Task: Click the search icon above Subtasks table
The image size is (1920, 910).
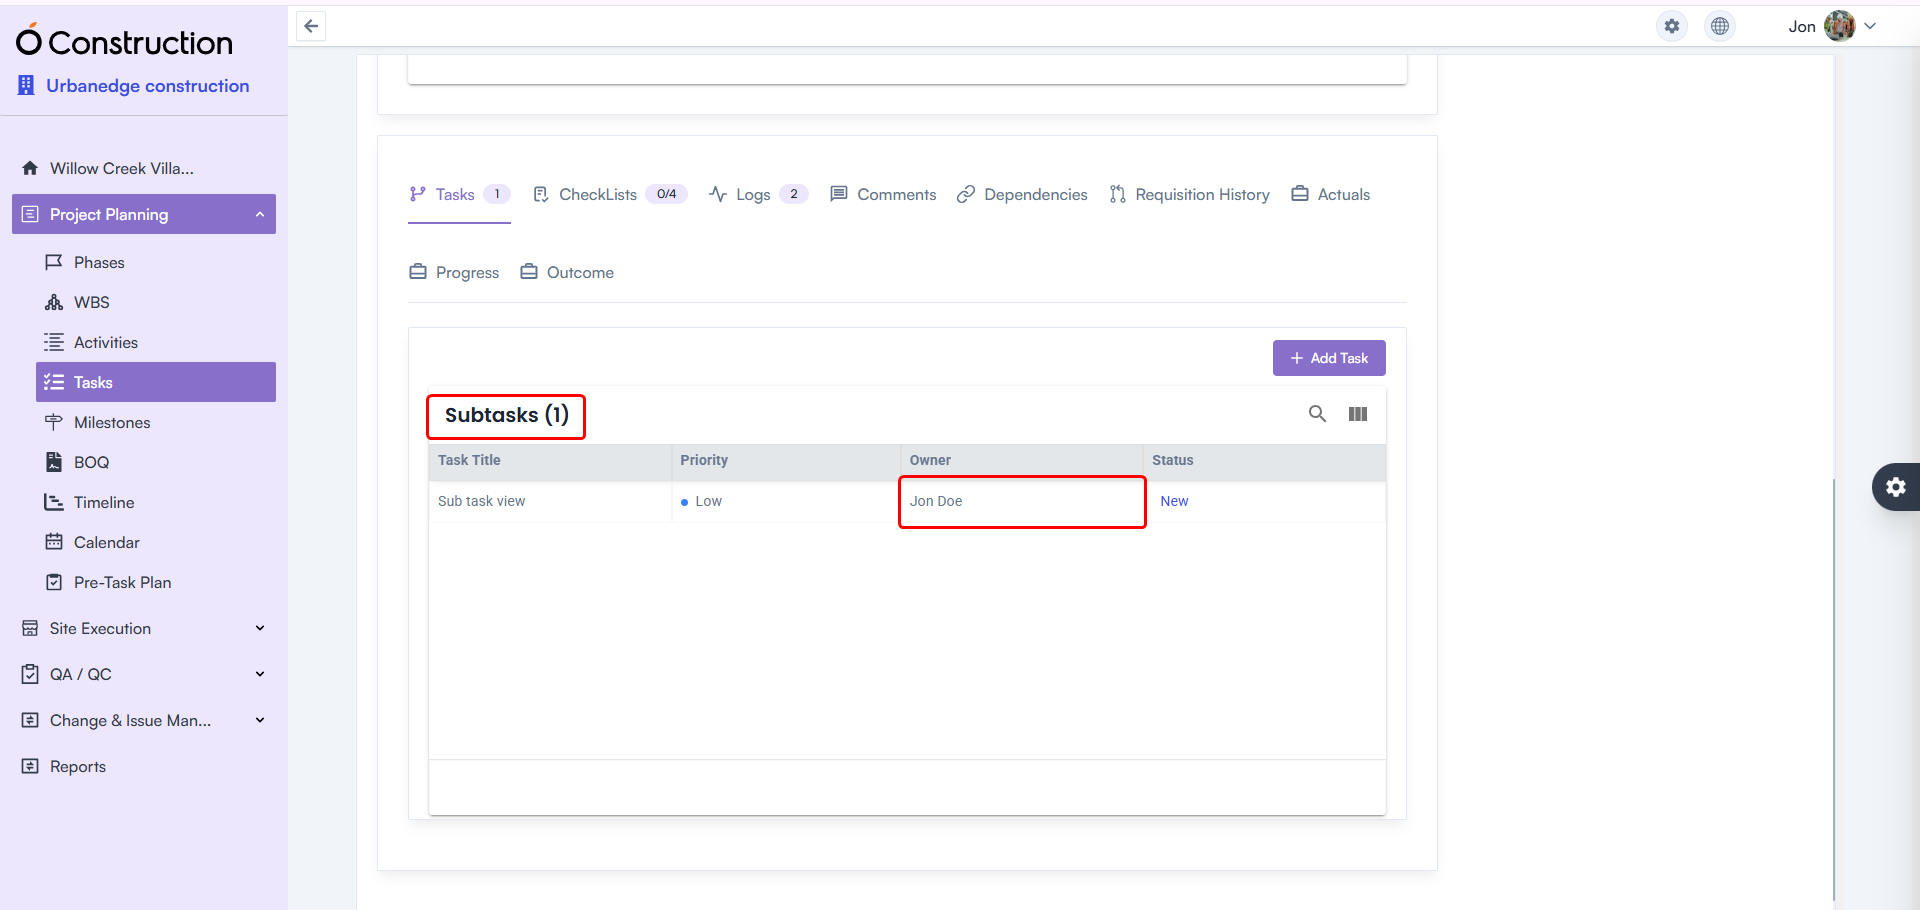Action: coord(1317,413)
